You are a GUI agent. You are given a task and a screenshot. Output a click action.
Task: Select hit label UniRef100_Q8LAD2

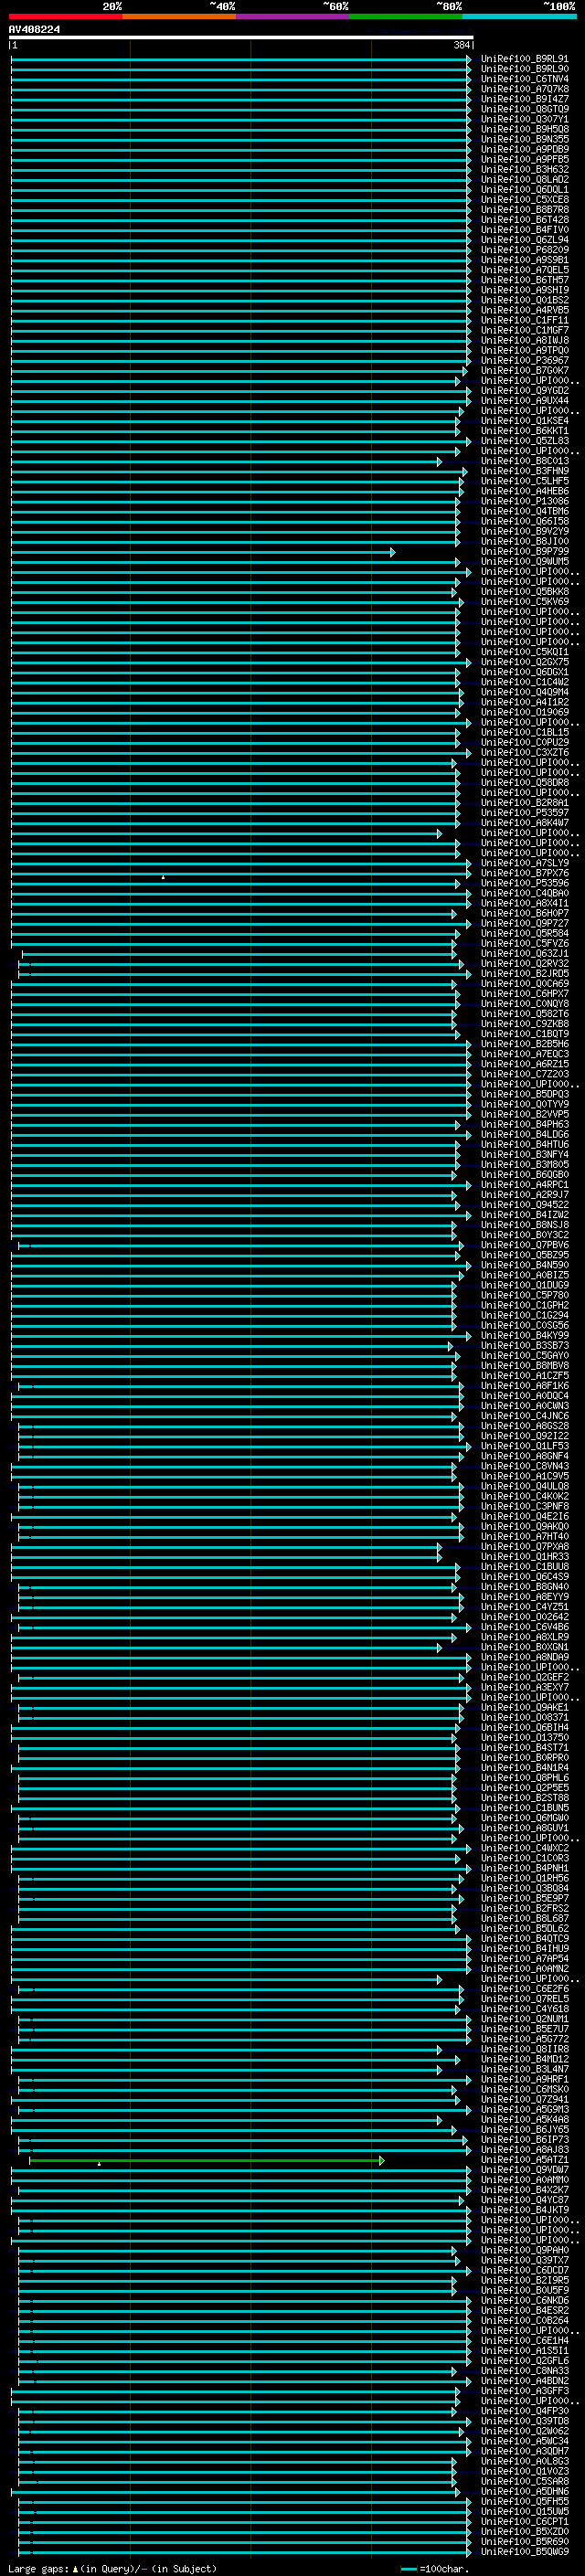click(525, 179)
